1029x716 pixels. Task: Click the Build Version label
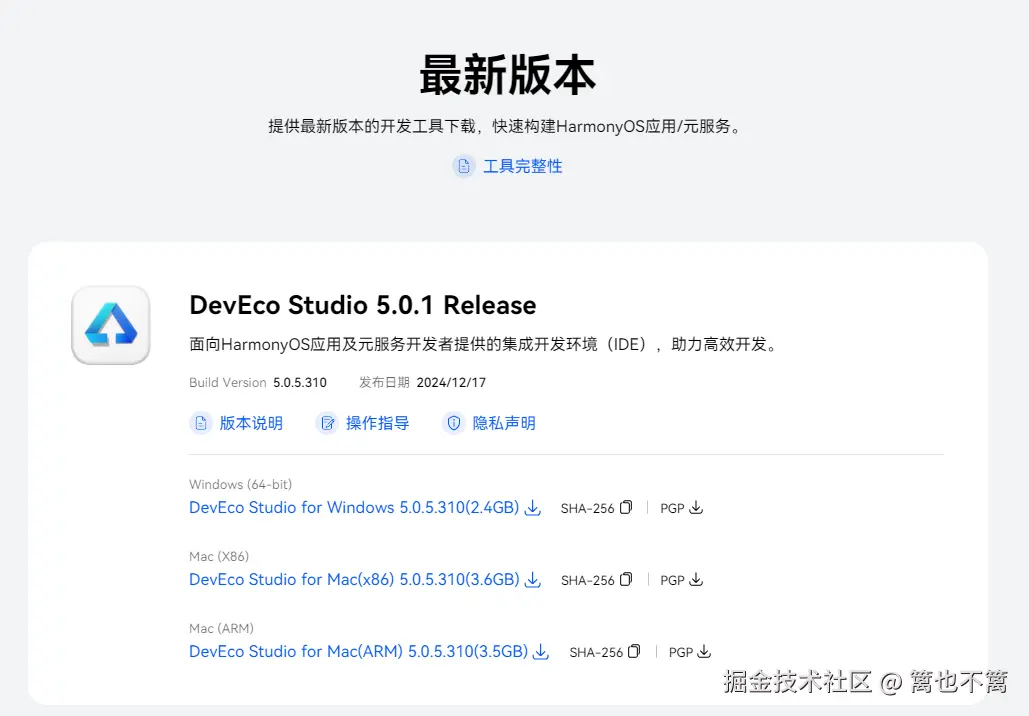click(x=228, y=383)
